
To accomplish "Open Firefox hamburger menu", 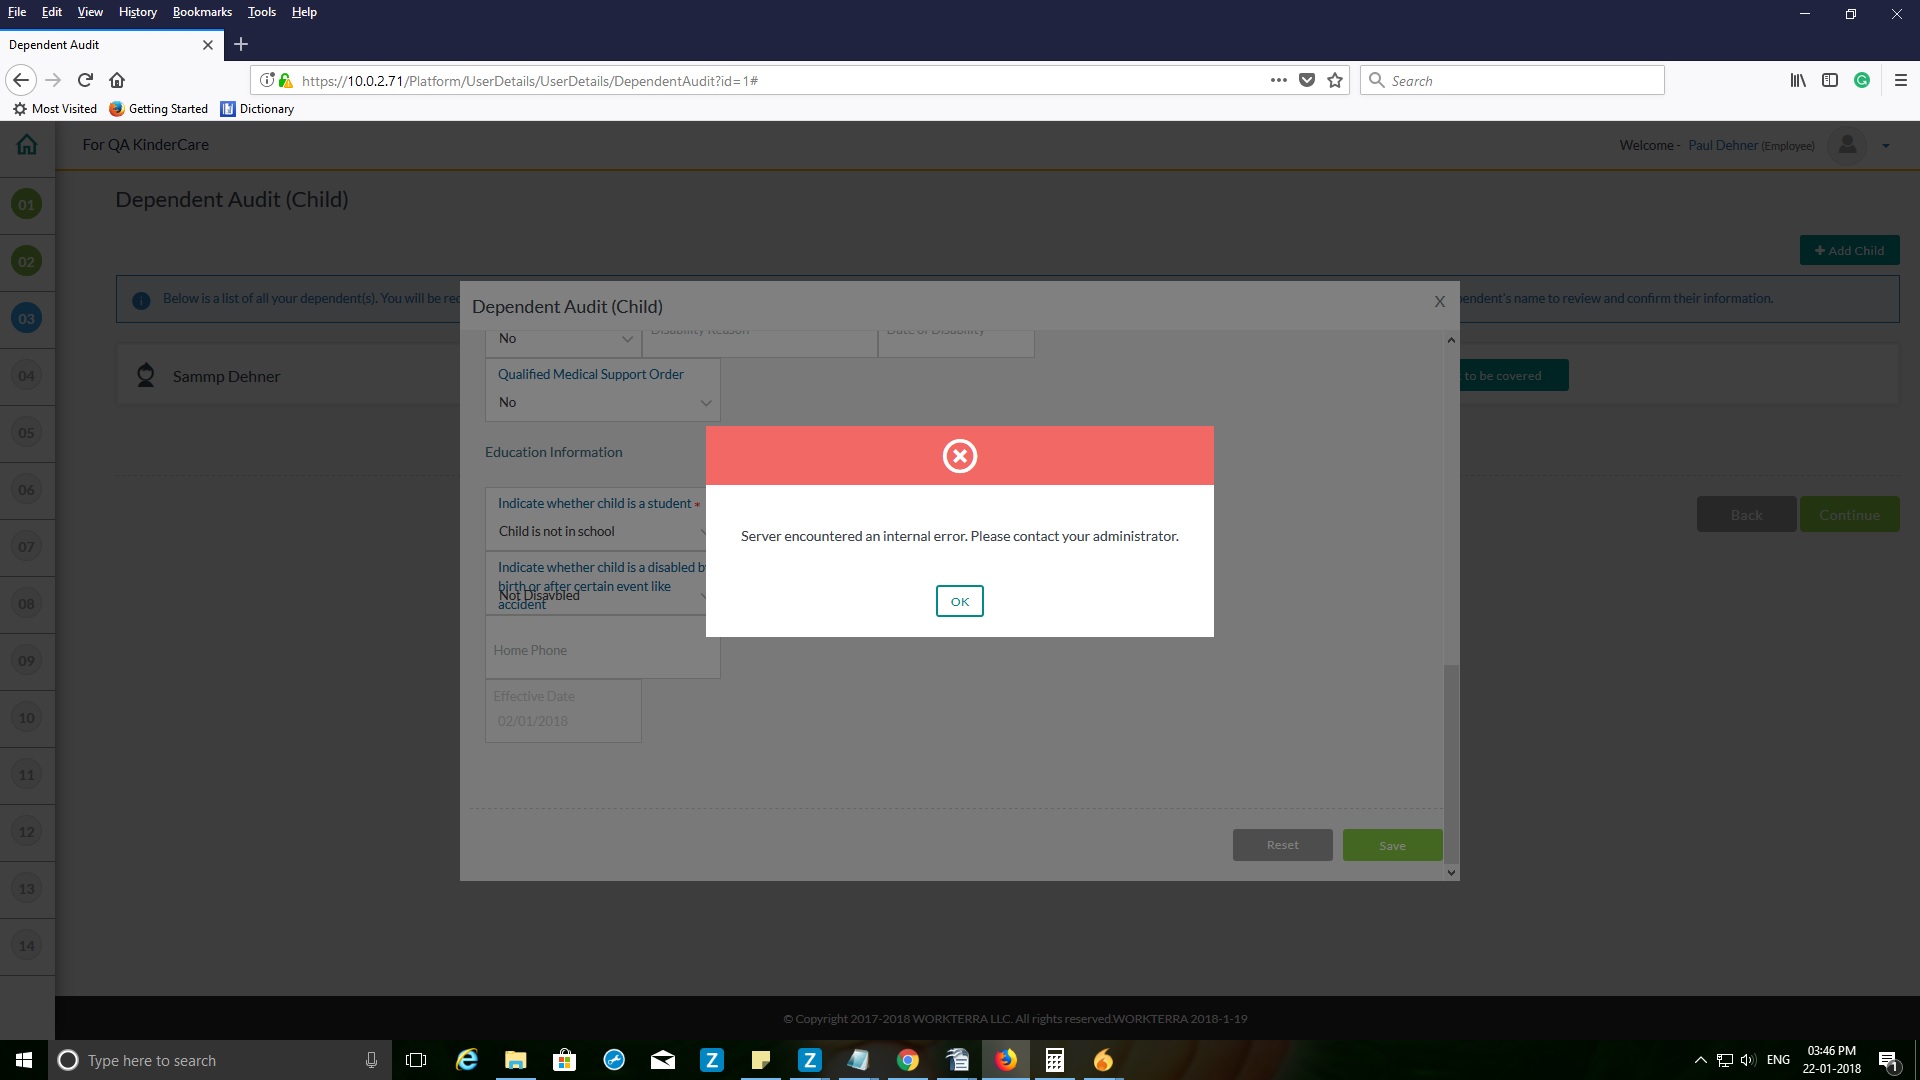I will coord(1900,80).
